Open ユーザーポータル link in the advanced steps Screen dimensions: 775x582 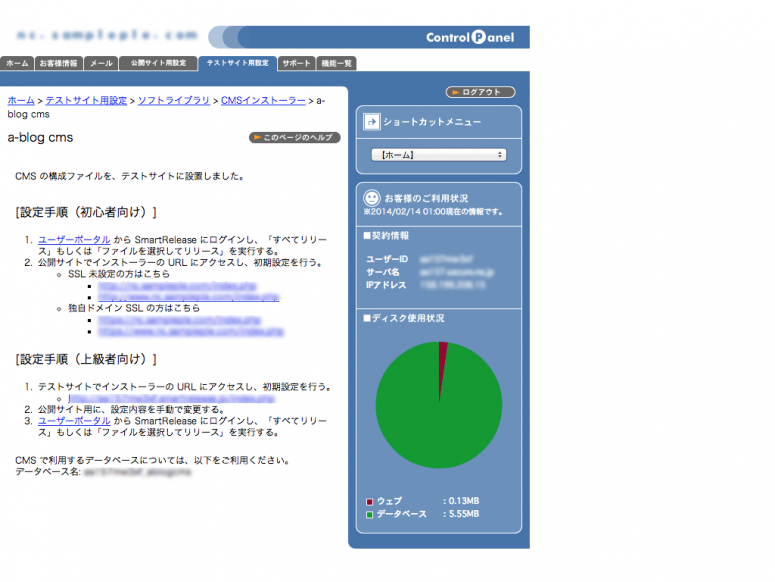click(x=74, y=422)
